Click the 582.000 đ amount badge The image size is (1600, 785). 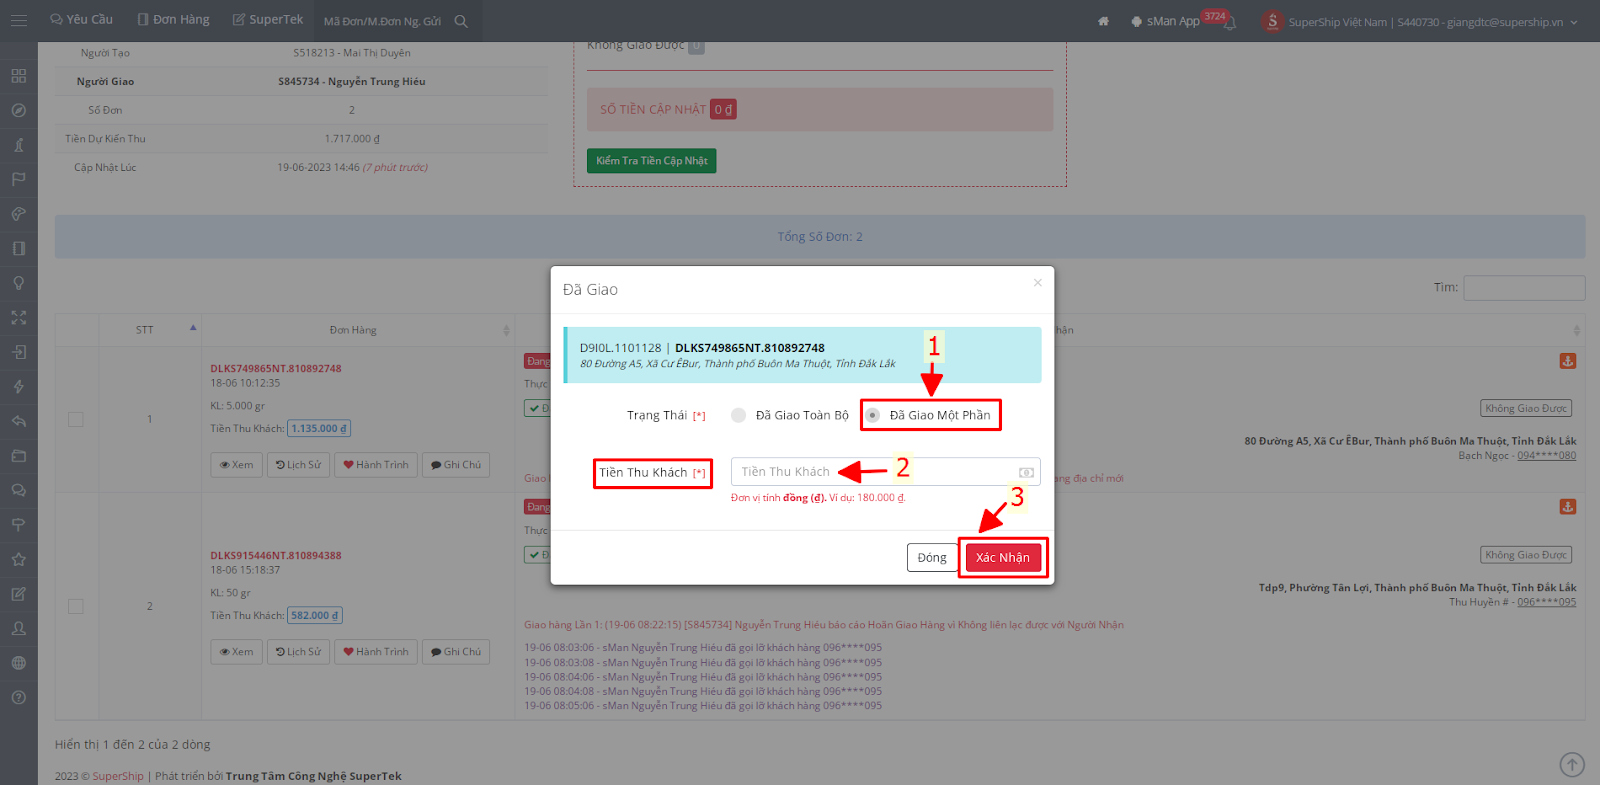pyautogui.click(x=315, y=616)
